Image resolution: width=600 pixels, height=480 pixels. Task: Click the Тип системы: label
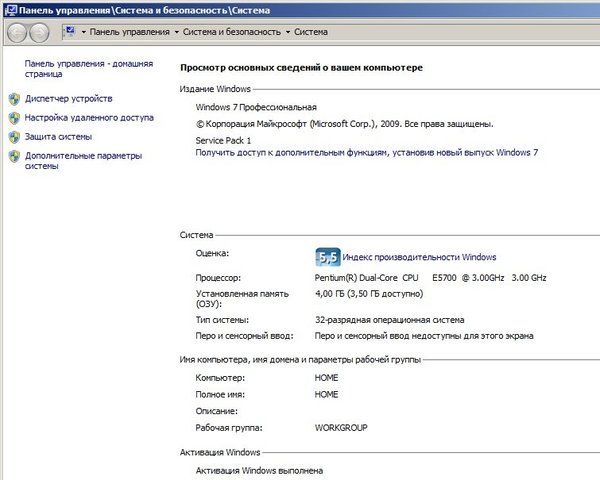pyautogui.click(x=222, y=320)
